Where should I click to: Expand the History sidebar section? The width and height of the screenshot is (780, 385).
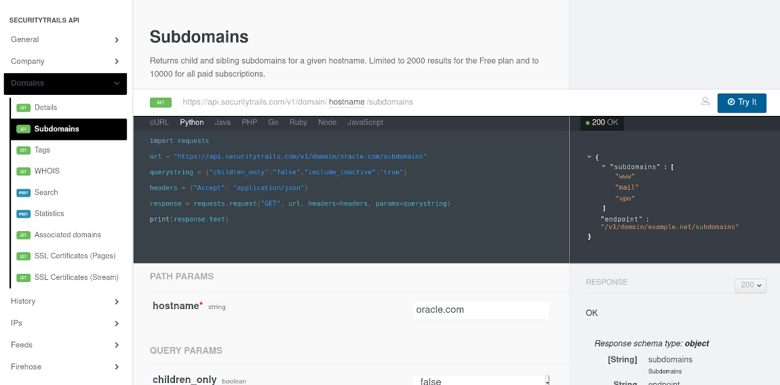65,301
